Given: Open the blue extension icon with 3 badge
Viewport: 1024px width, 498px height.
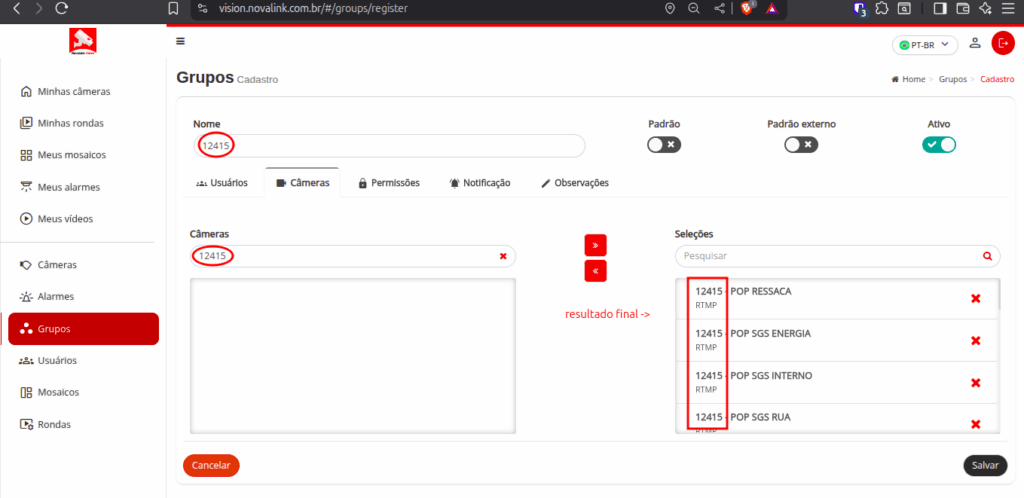Looking at the screenshot, I should coord(859,9).
